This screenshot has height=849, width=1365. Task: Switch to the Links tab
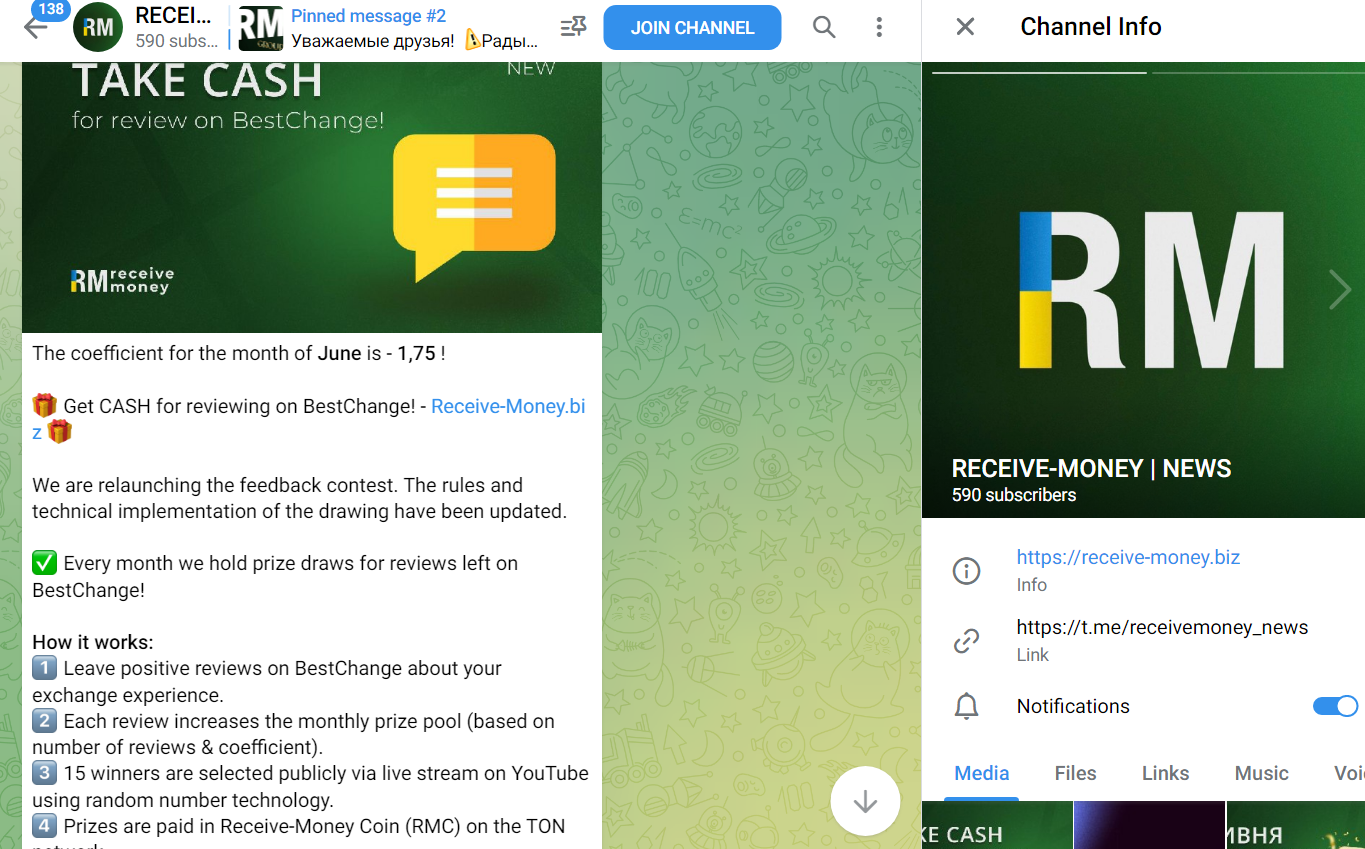coord(1165,773)
